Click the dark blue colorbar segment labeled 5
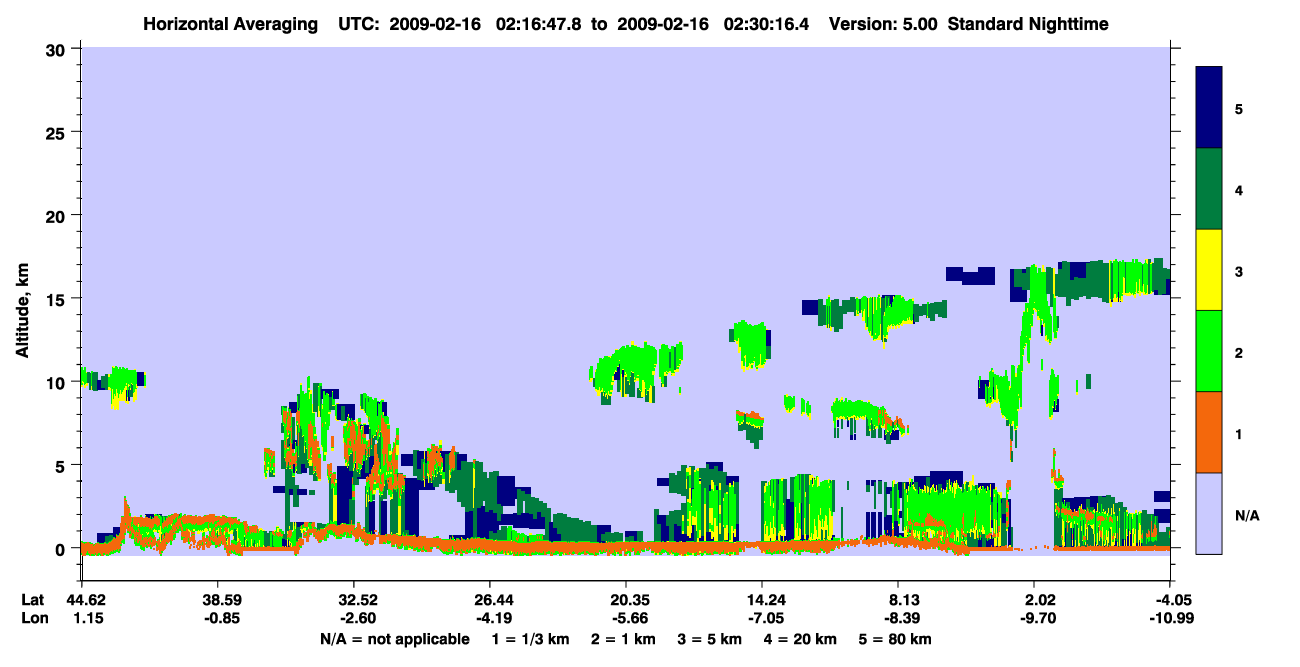The image size is (1300, 667). pos(1209,108)
